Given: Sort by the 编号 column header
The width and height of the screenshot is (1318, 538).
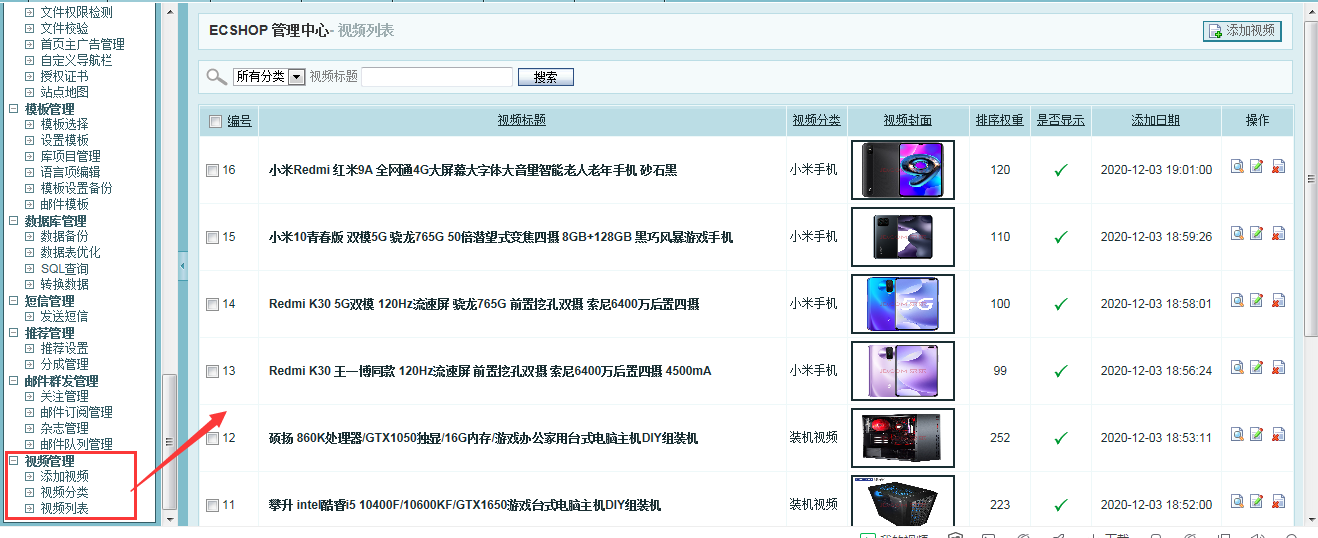Looking at the screenshot, I should pos(239,120).
